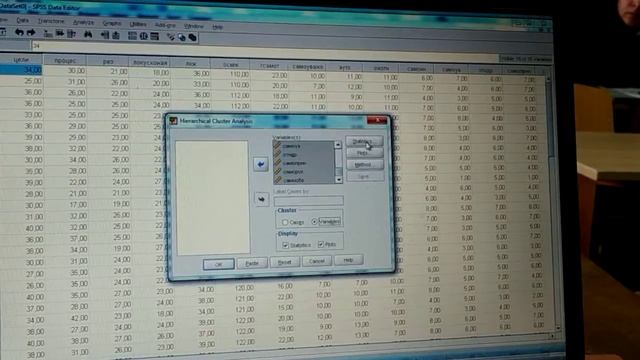Select the first variable in the Variables list
This screenshot has height=360, width=640.
click(x=304, y=146)
